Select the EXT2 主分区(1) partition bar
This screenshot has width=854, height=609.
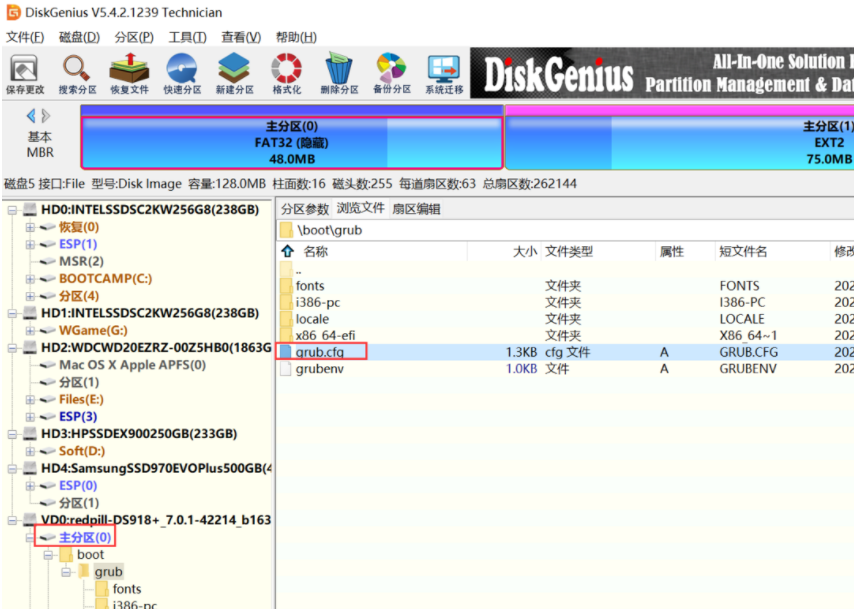680,143
